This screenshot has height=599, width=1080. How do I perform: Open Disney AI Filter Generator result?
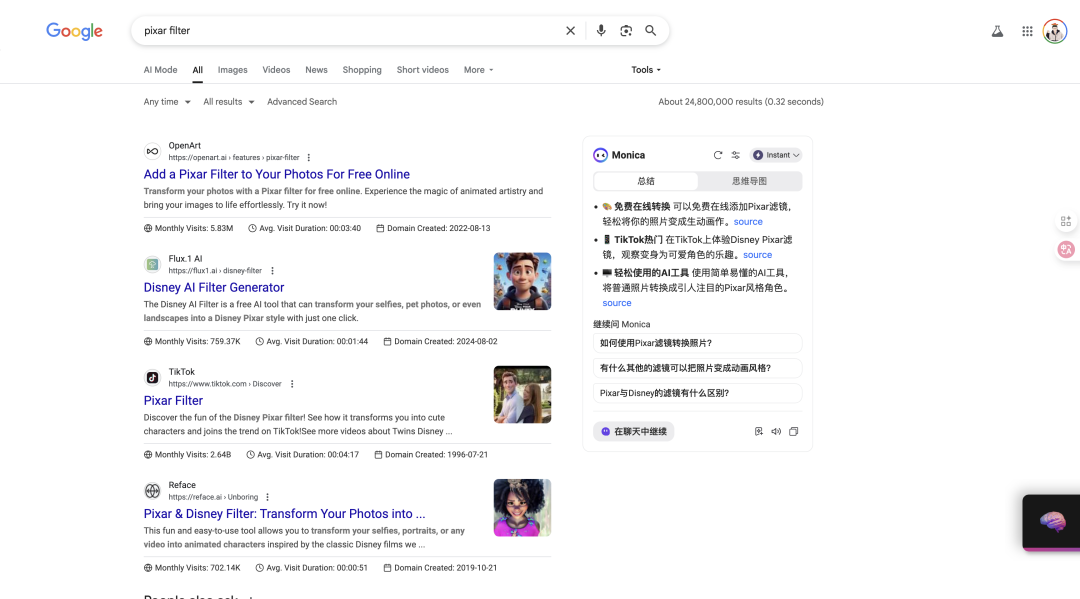[214, 287]
